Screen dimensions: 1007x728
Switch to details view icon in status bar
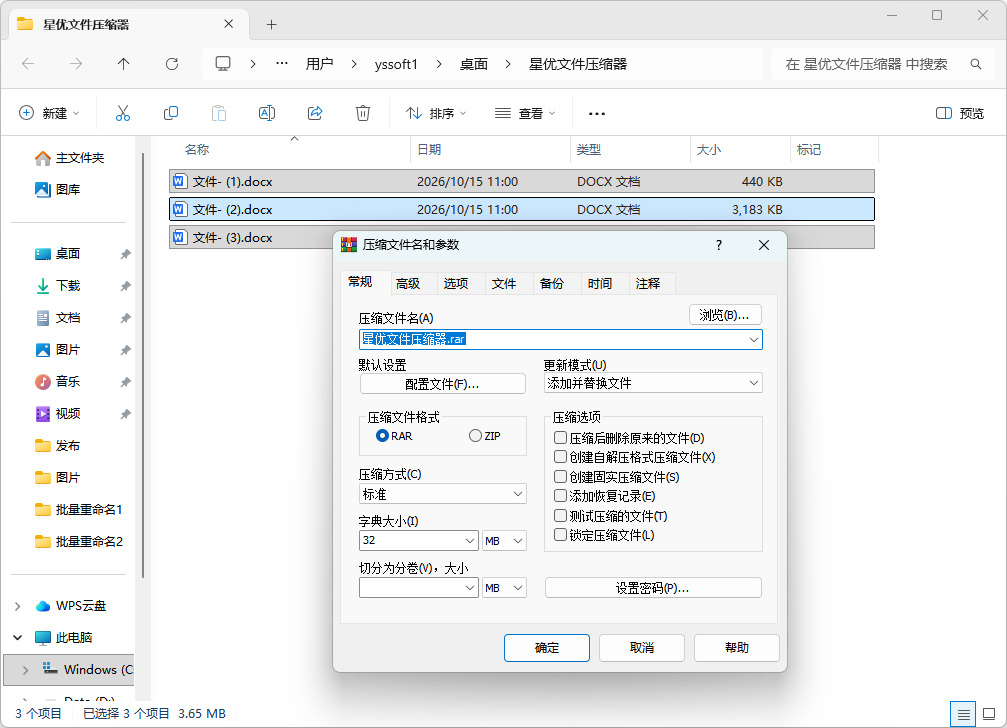pos(963,714)
